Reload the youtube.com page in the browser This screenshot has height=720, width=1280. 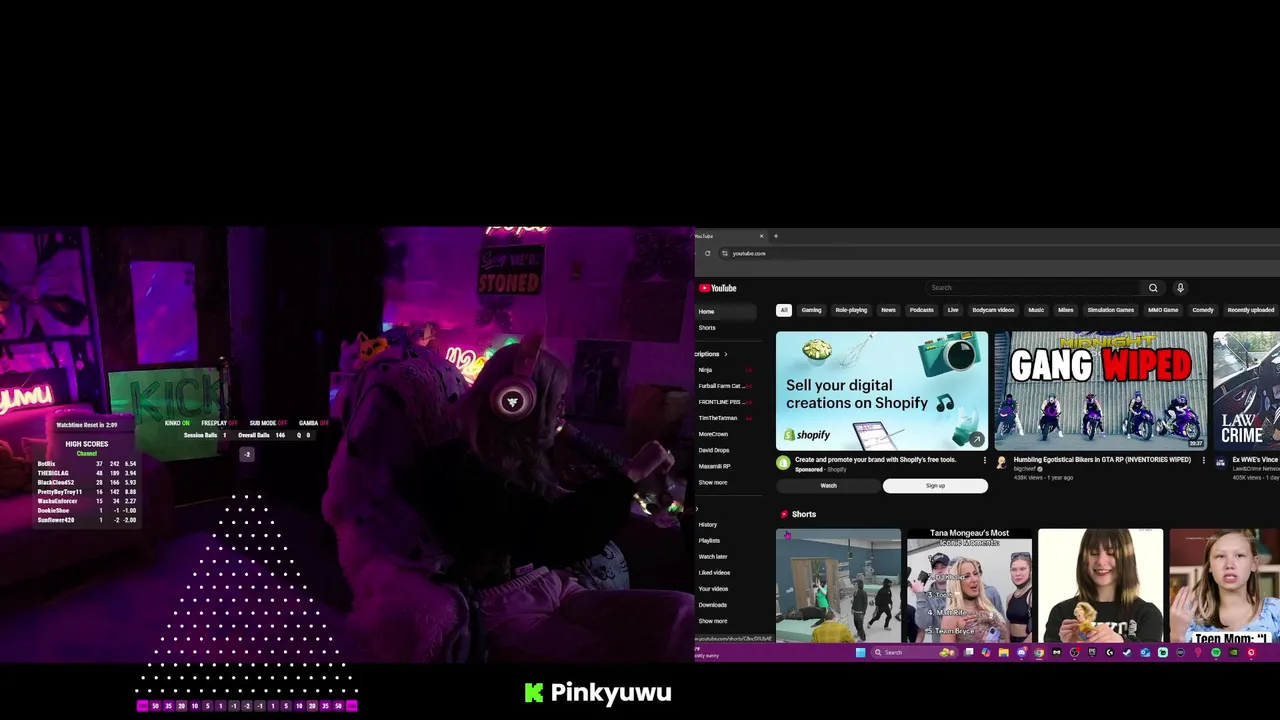[708, 253]
